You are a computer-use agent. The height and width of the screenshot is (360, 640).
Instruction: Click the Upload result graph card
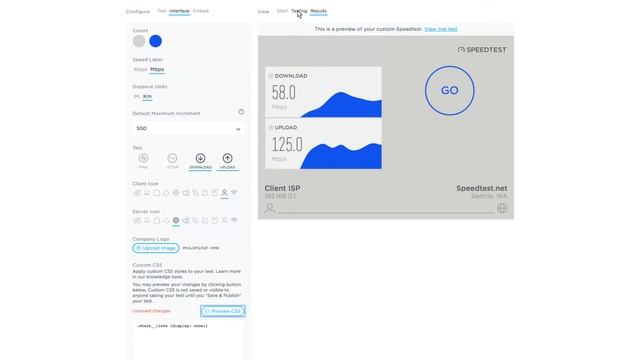click(324, 144)
